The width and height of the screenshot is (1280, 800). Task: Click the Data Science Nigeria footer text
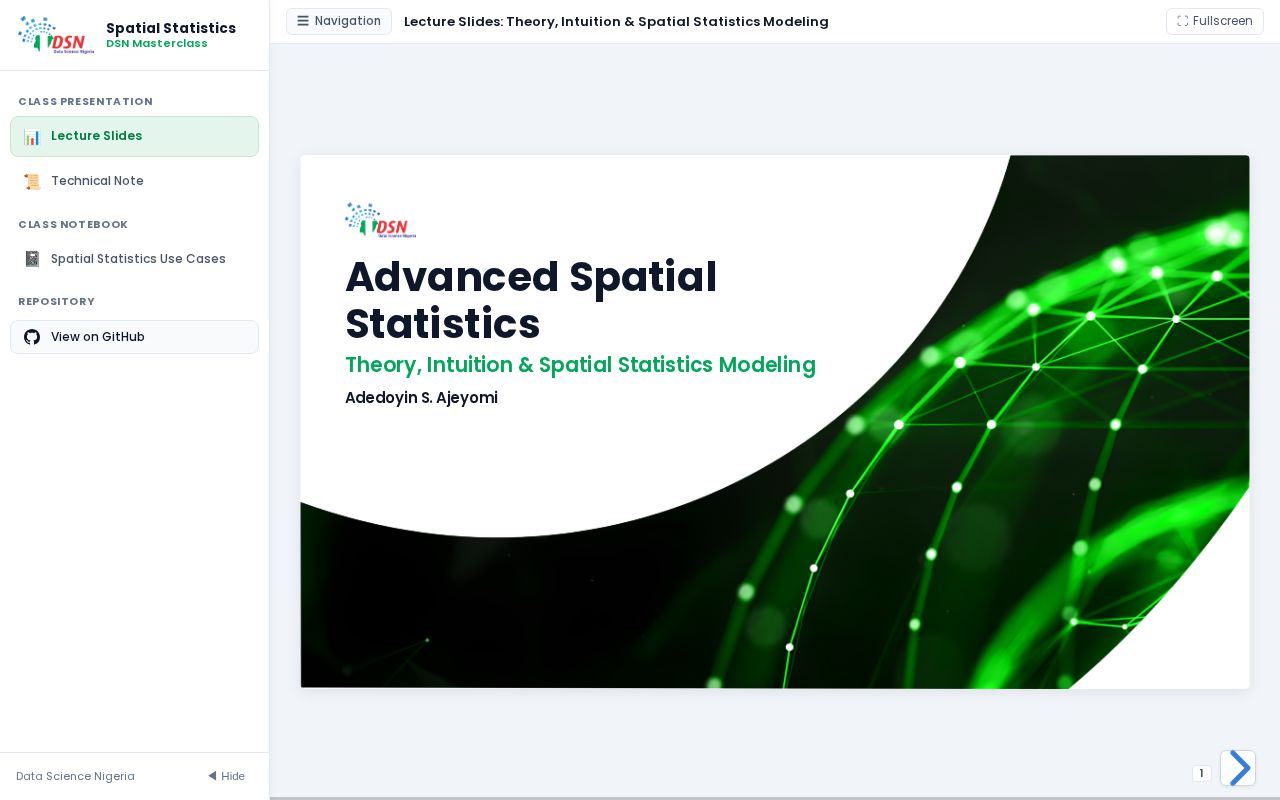tap(75, 776)
